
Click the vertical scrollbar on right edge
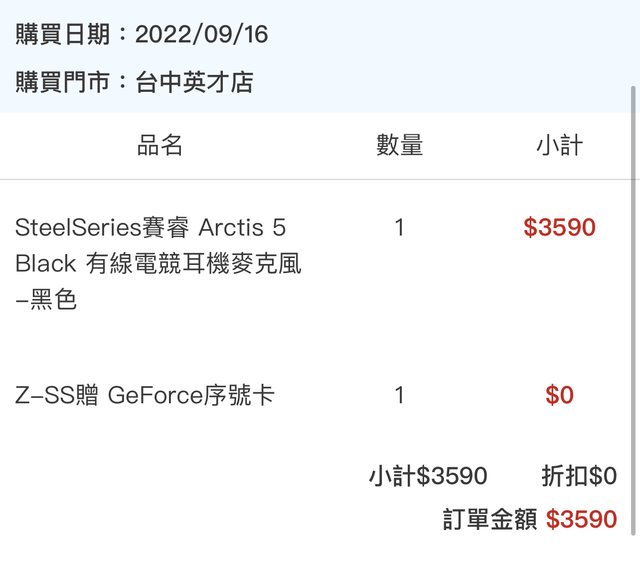[633, 310]
